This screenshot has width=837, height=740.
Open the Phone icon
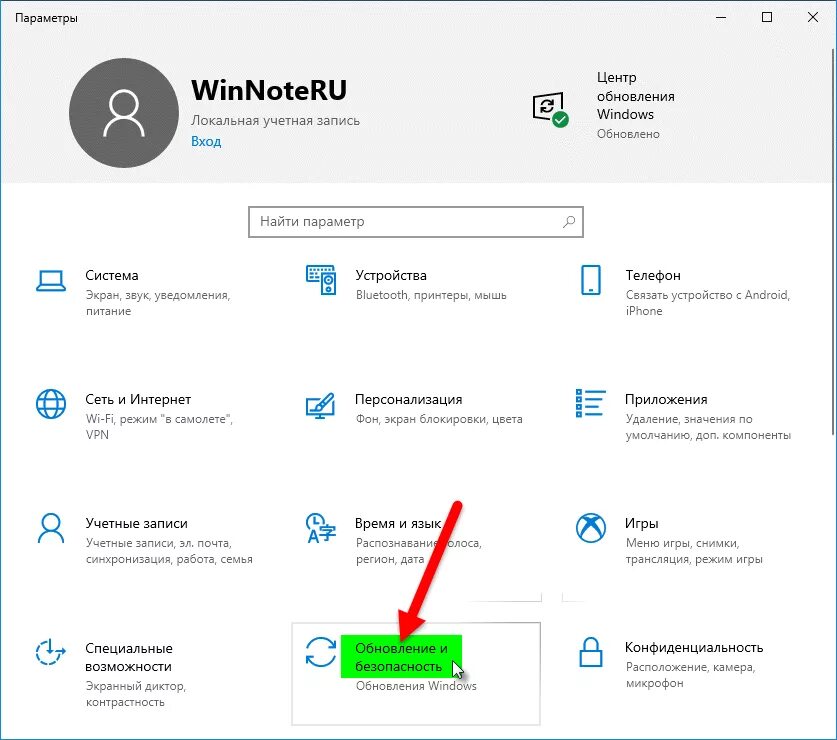[x=591, y=280]
